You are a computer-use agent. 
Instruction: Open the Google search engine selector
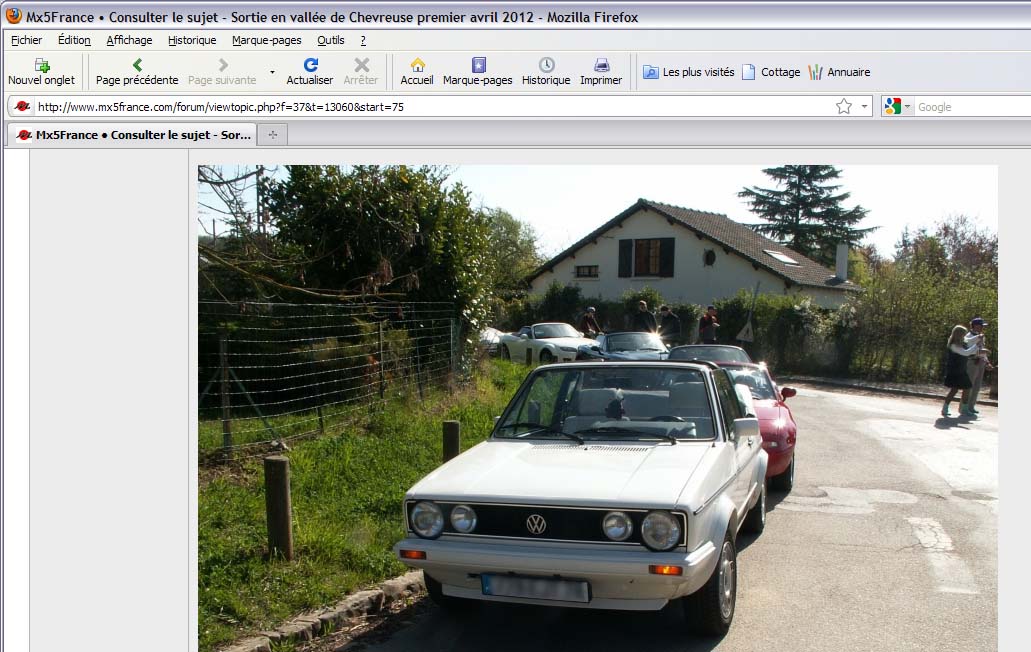[898, 106]
